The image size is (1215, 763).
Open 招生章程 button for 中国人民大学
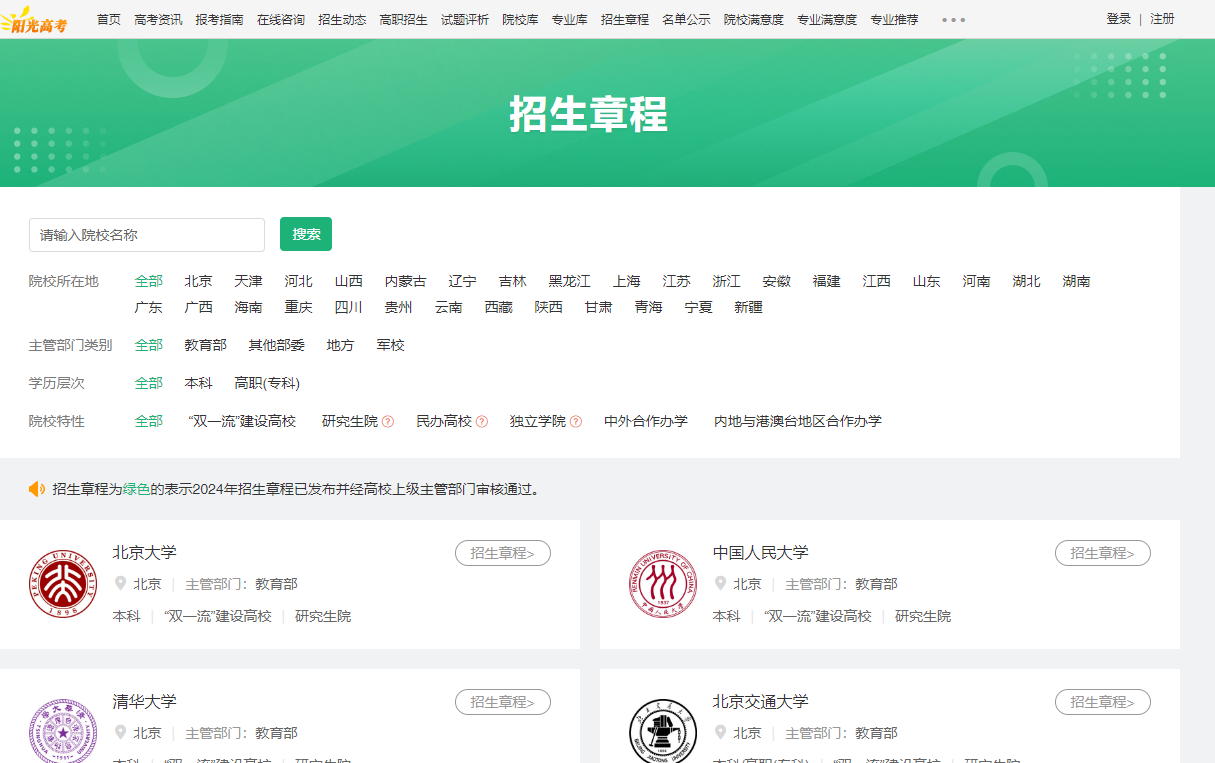click(1103, 553)
